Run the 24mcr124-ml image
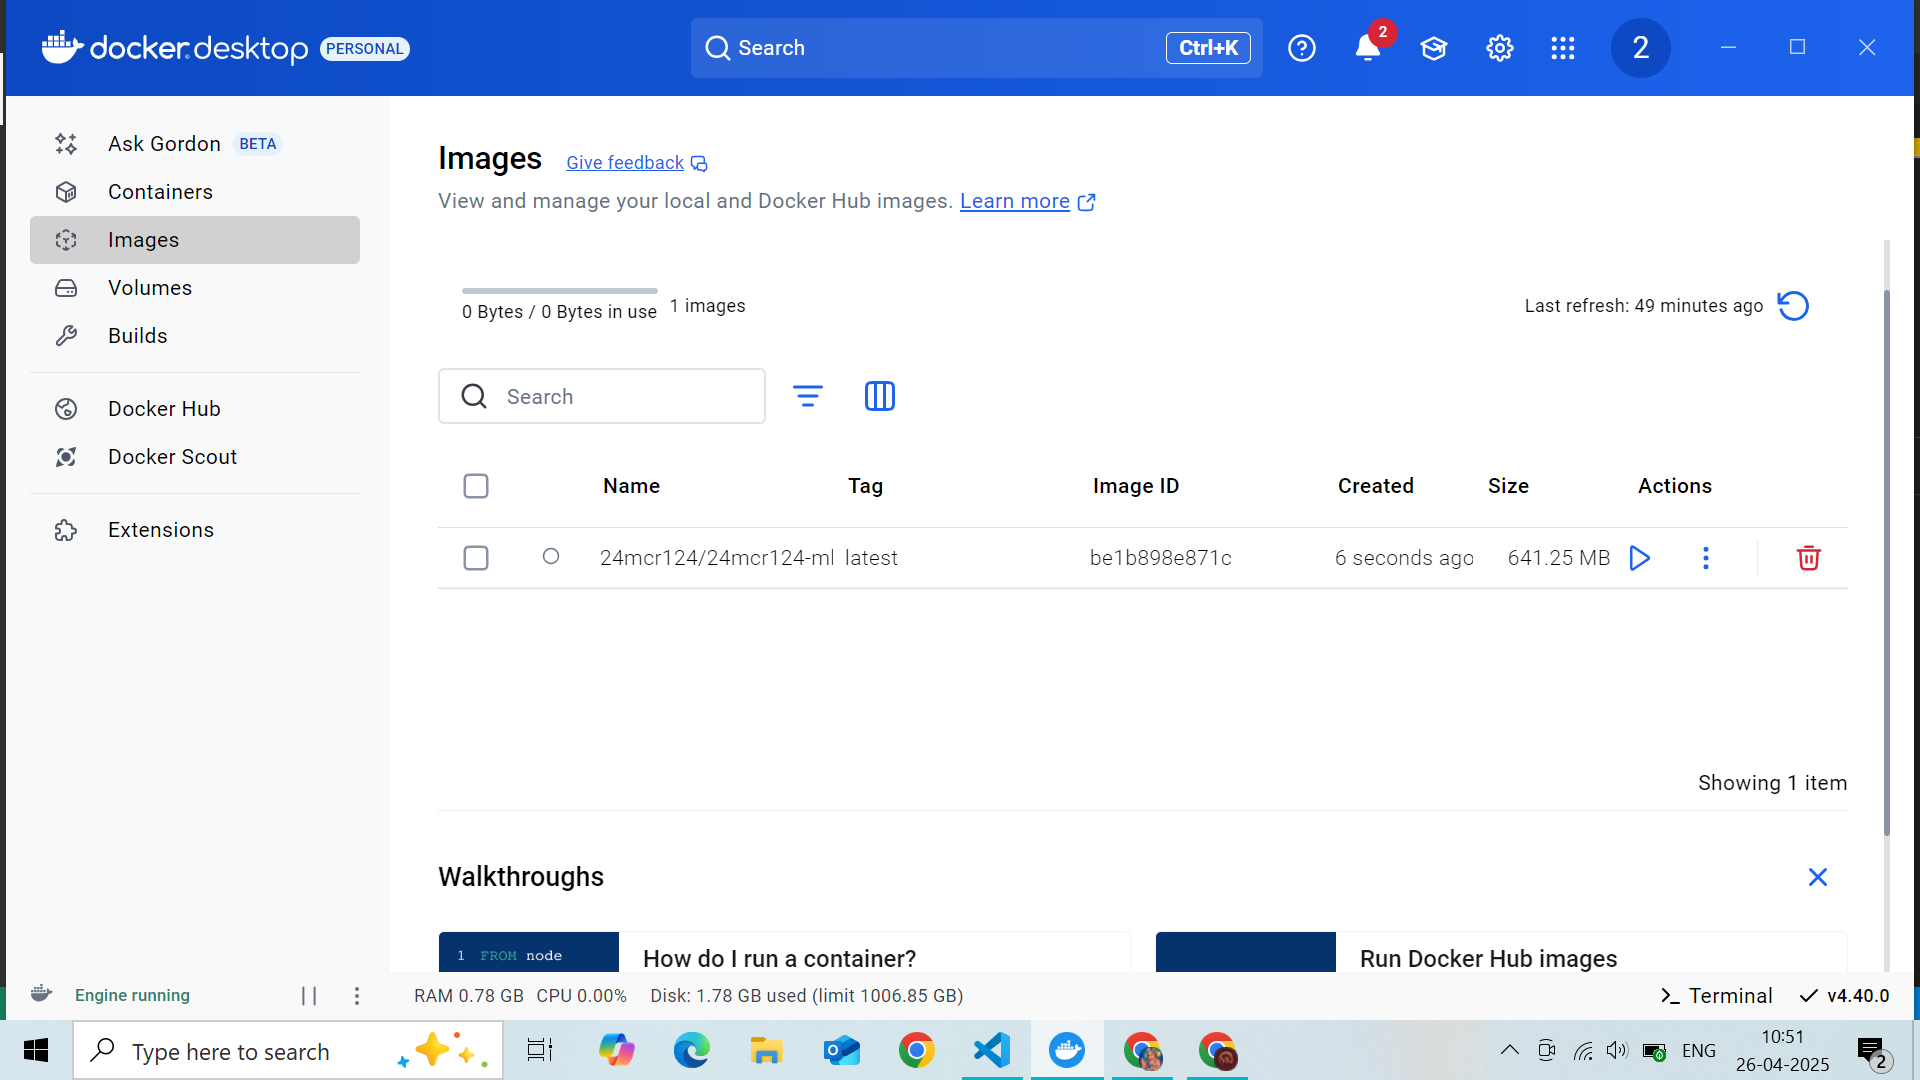Image resolution: width=1920 pixels, height=1080 pixels. pyautogui.click(x=1639, y=558)
